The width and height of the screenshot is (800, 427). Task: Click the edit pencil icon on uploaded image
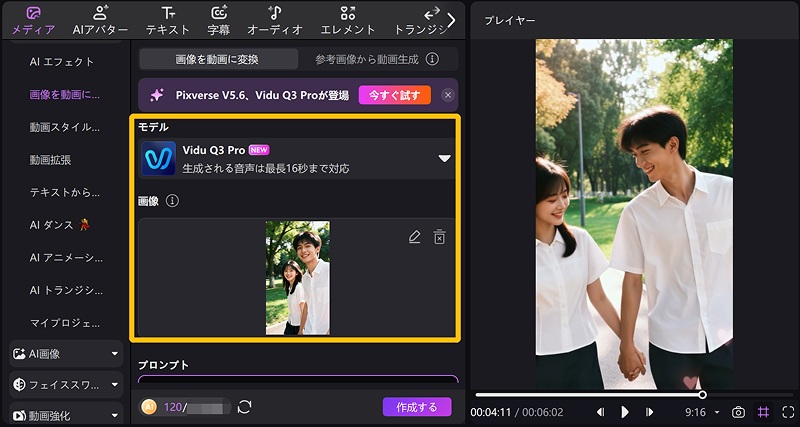[415, 237]
